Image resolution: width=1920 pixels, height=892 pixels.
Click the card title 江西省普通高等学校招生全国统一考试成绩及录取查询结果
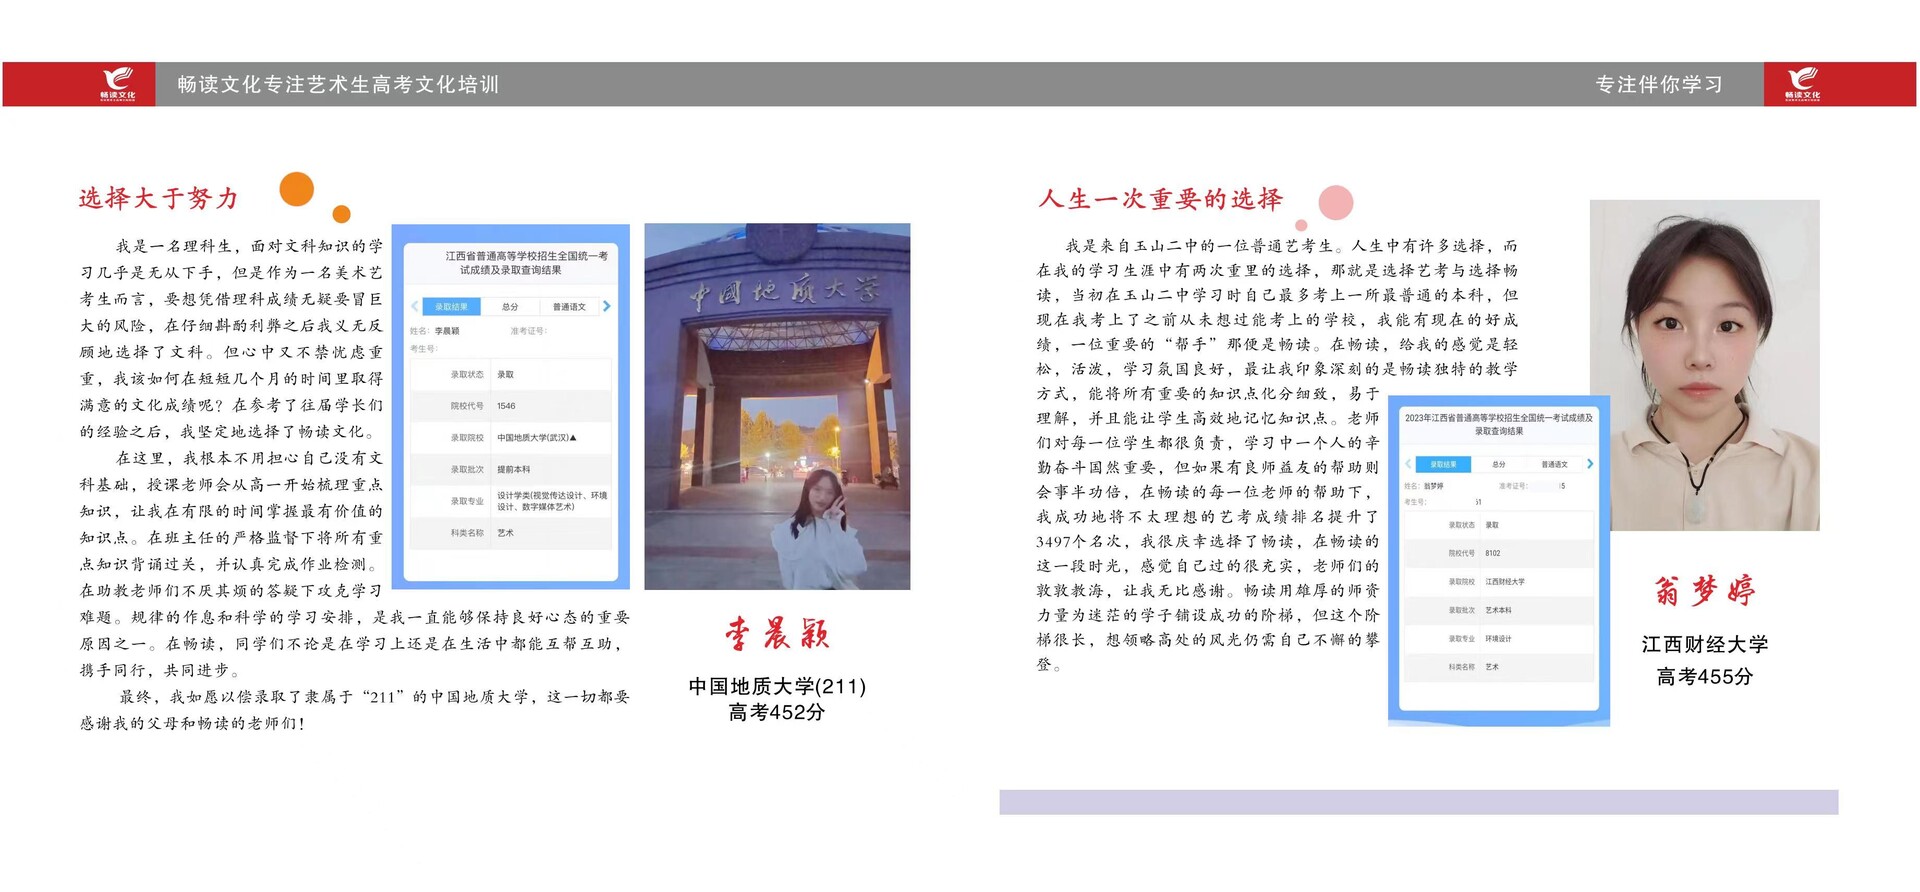click(526, 263)
